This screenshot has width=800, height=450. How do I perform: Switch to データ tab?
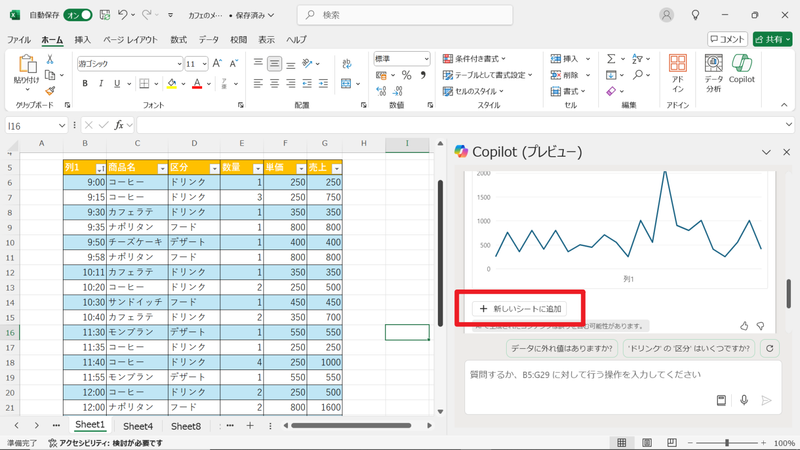(x=209, y=40)
